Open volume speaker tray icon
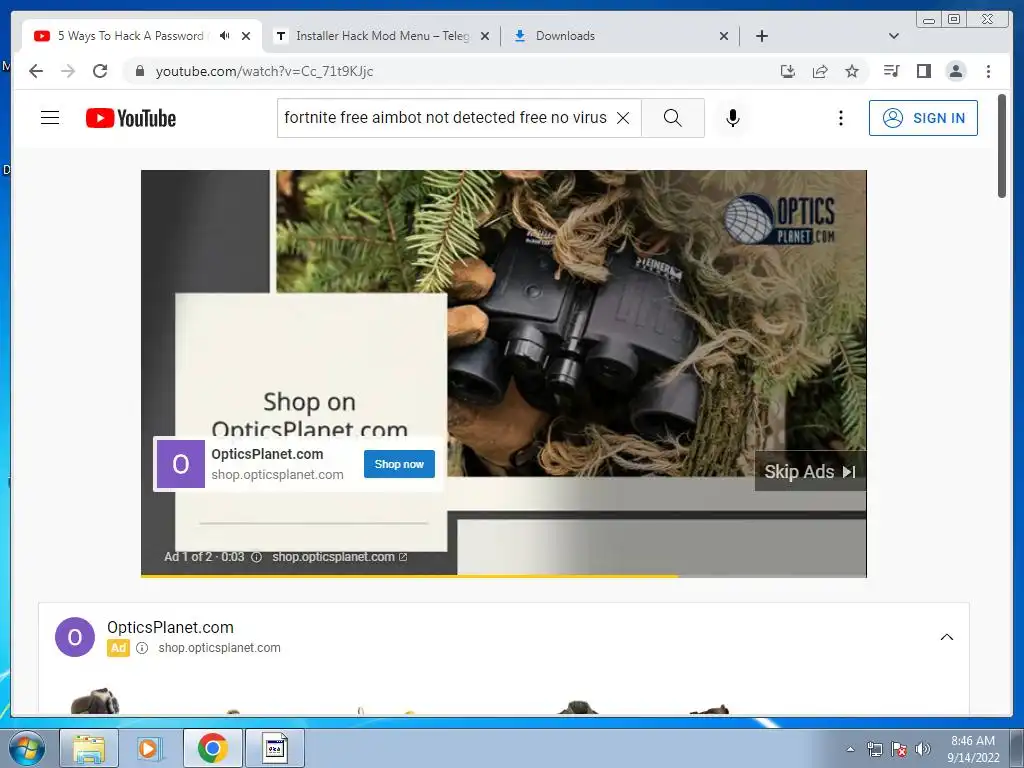The image size is (1024, 768). point(923,749)
